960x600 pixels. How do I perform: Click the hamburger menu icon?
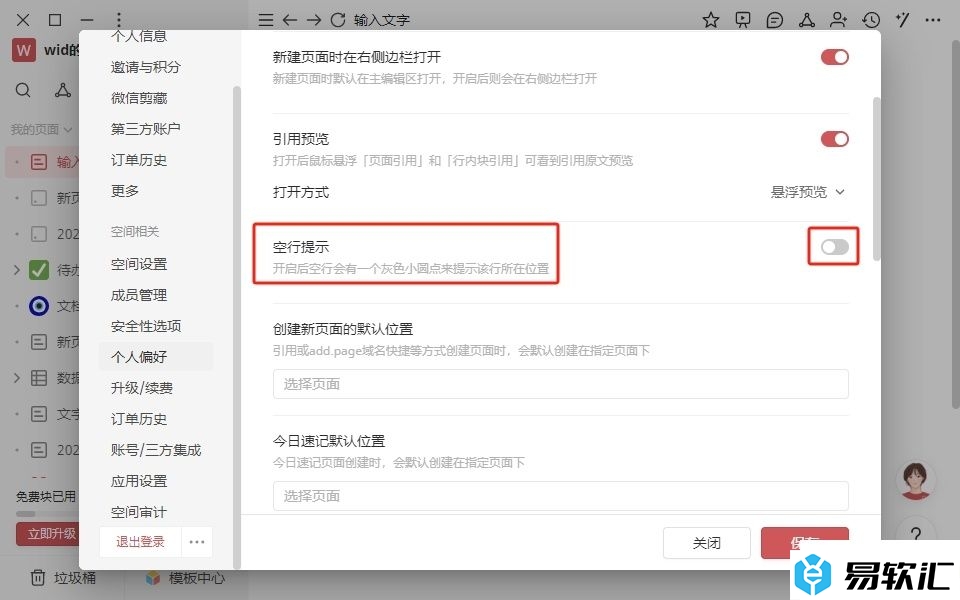click(266, 20)
